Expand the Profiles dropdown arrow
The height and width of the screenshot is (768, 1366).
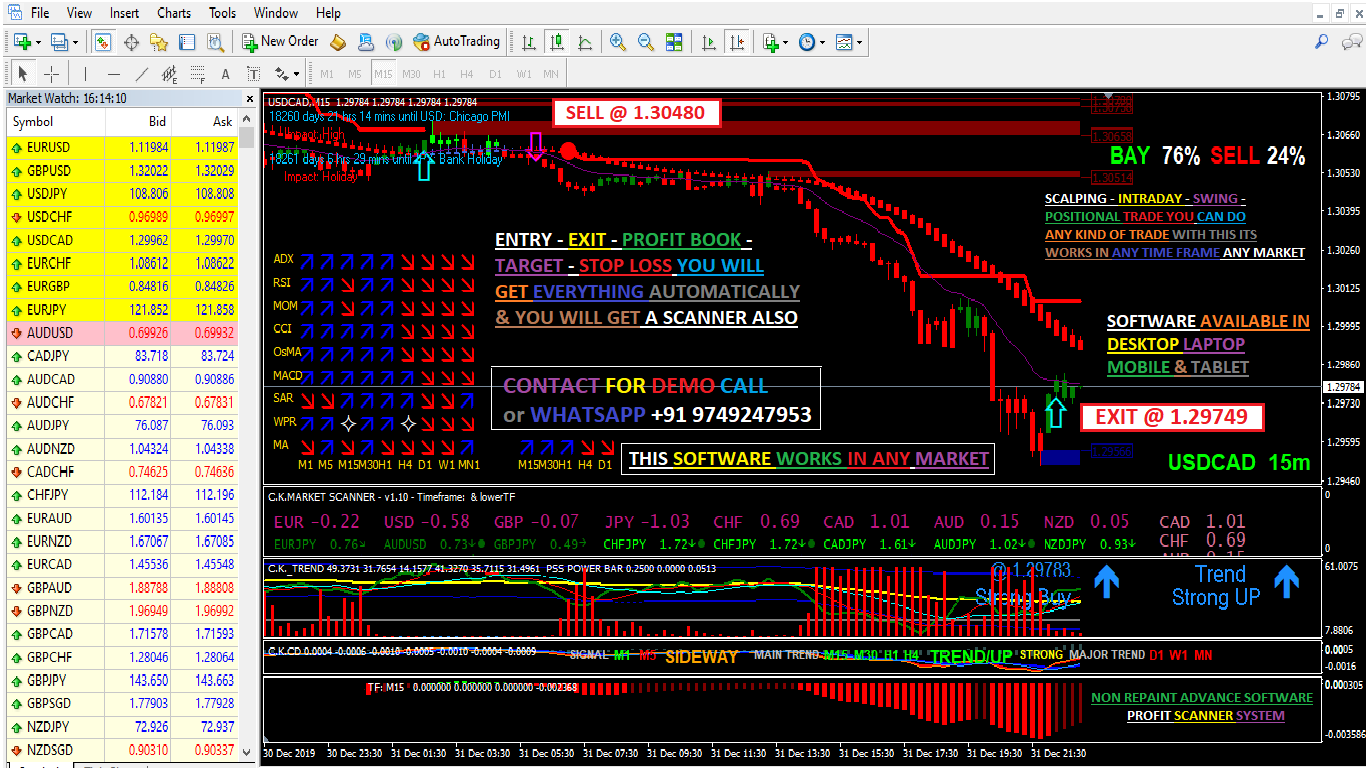[x=75, y=43]
